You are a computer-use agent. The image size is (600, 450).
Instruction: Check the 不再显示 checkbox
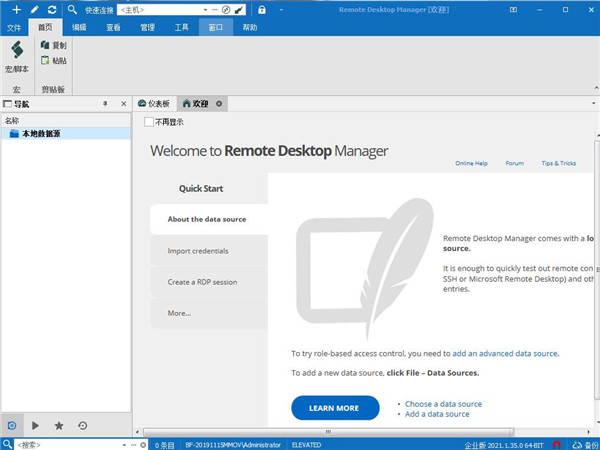149,122
